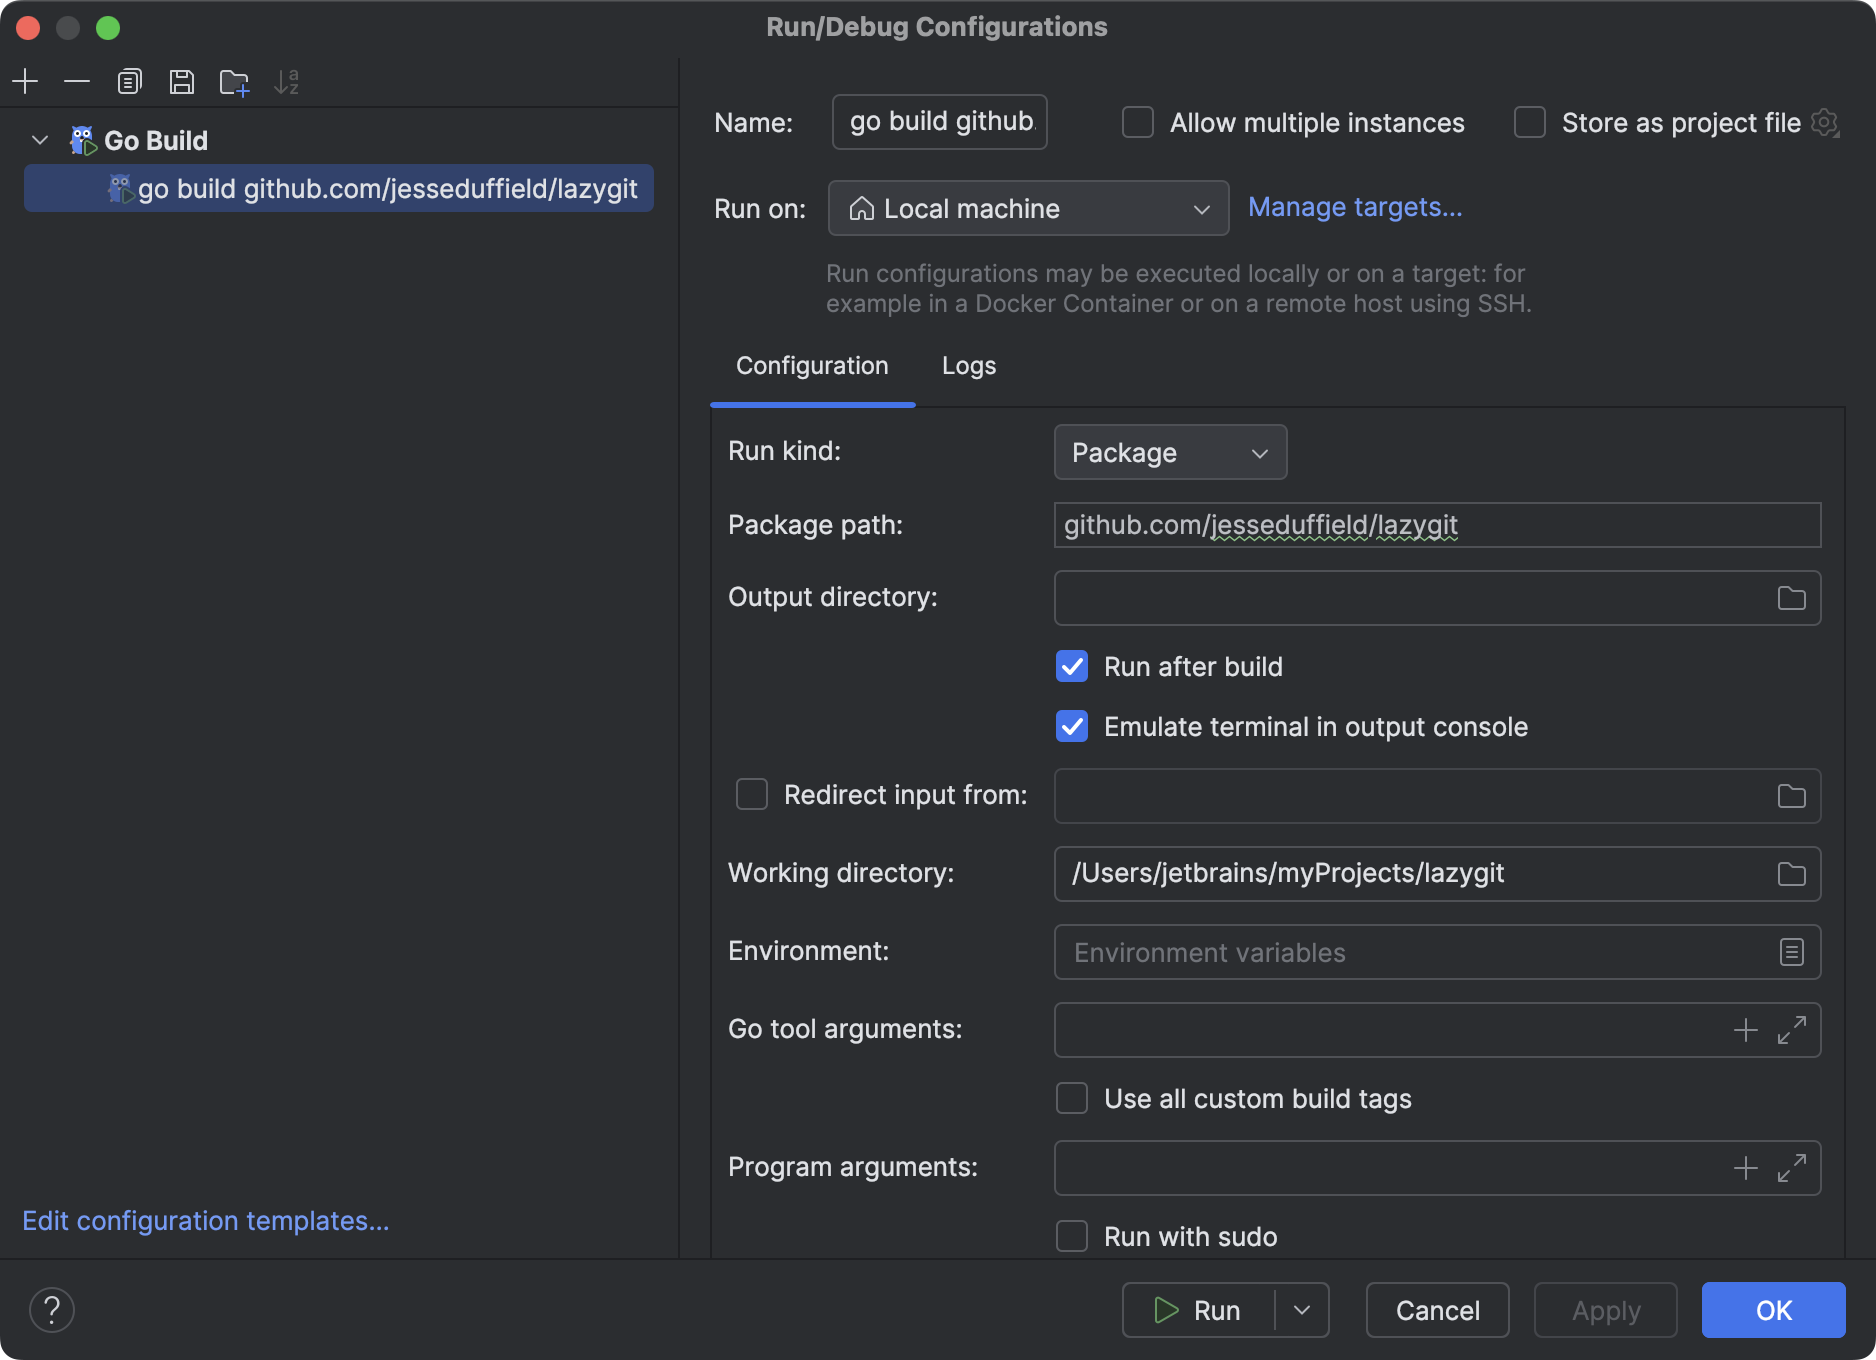Remove the selected configuration

[77, 81]
